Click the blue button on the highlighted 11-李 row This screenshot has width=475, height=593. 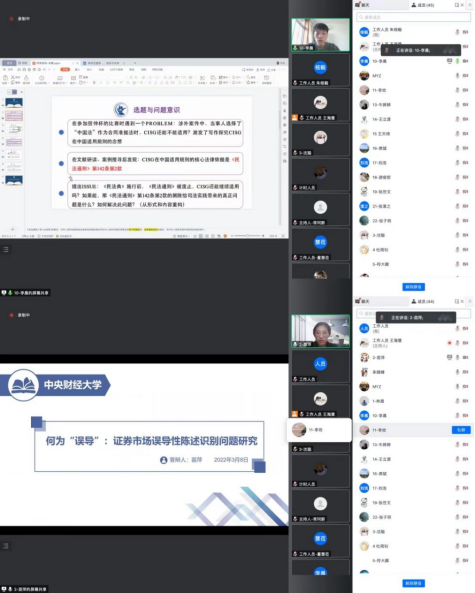(x=461, y=430)
